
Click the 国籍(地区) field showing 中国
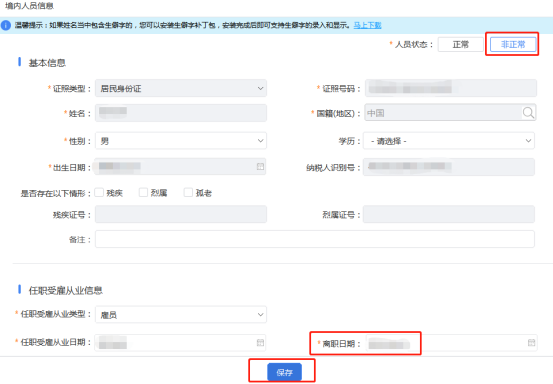click(450, 113)
